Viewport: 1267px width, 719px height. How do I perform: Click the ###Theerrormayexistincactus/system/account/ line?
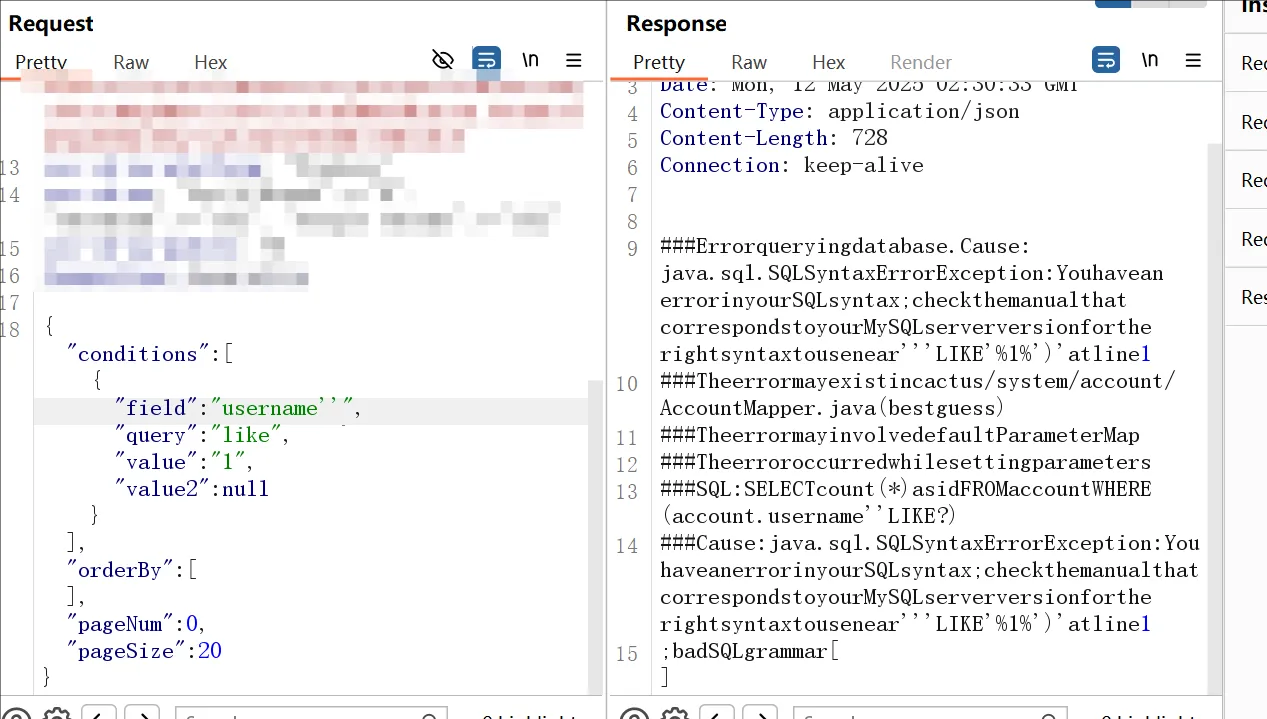tap(918, 381)
